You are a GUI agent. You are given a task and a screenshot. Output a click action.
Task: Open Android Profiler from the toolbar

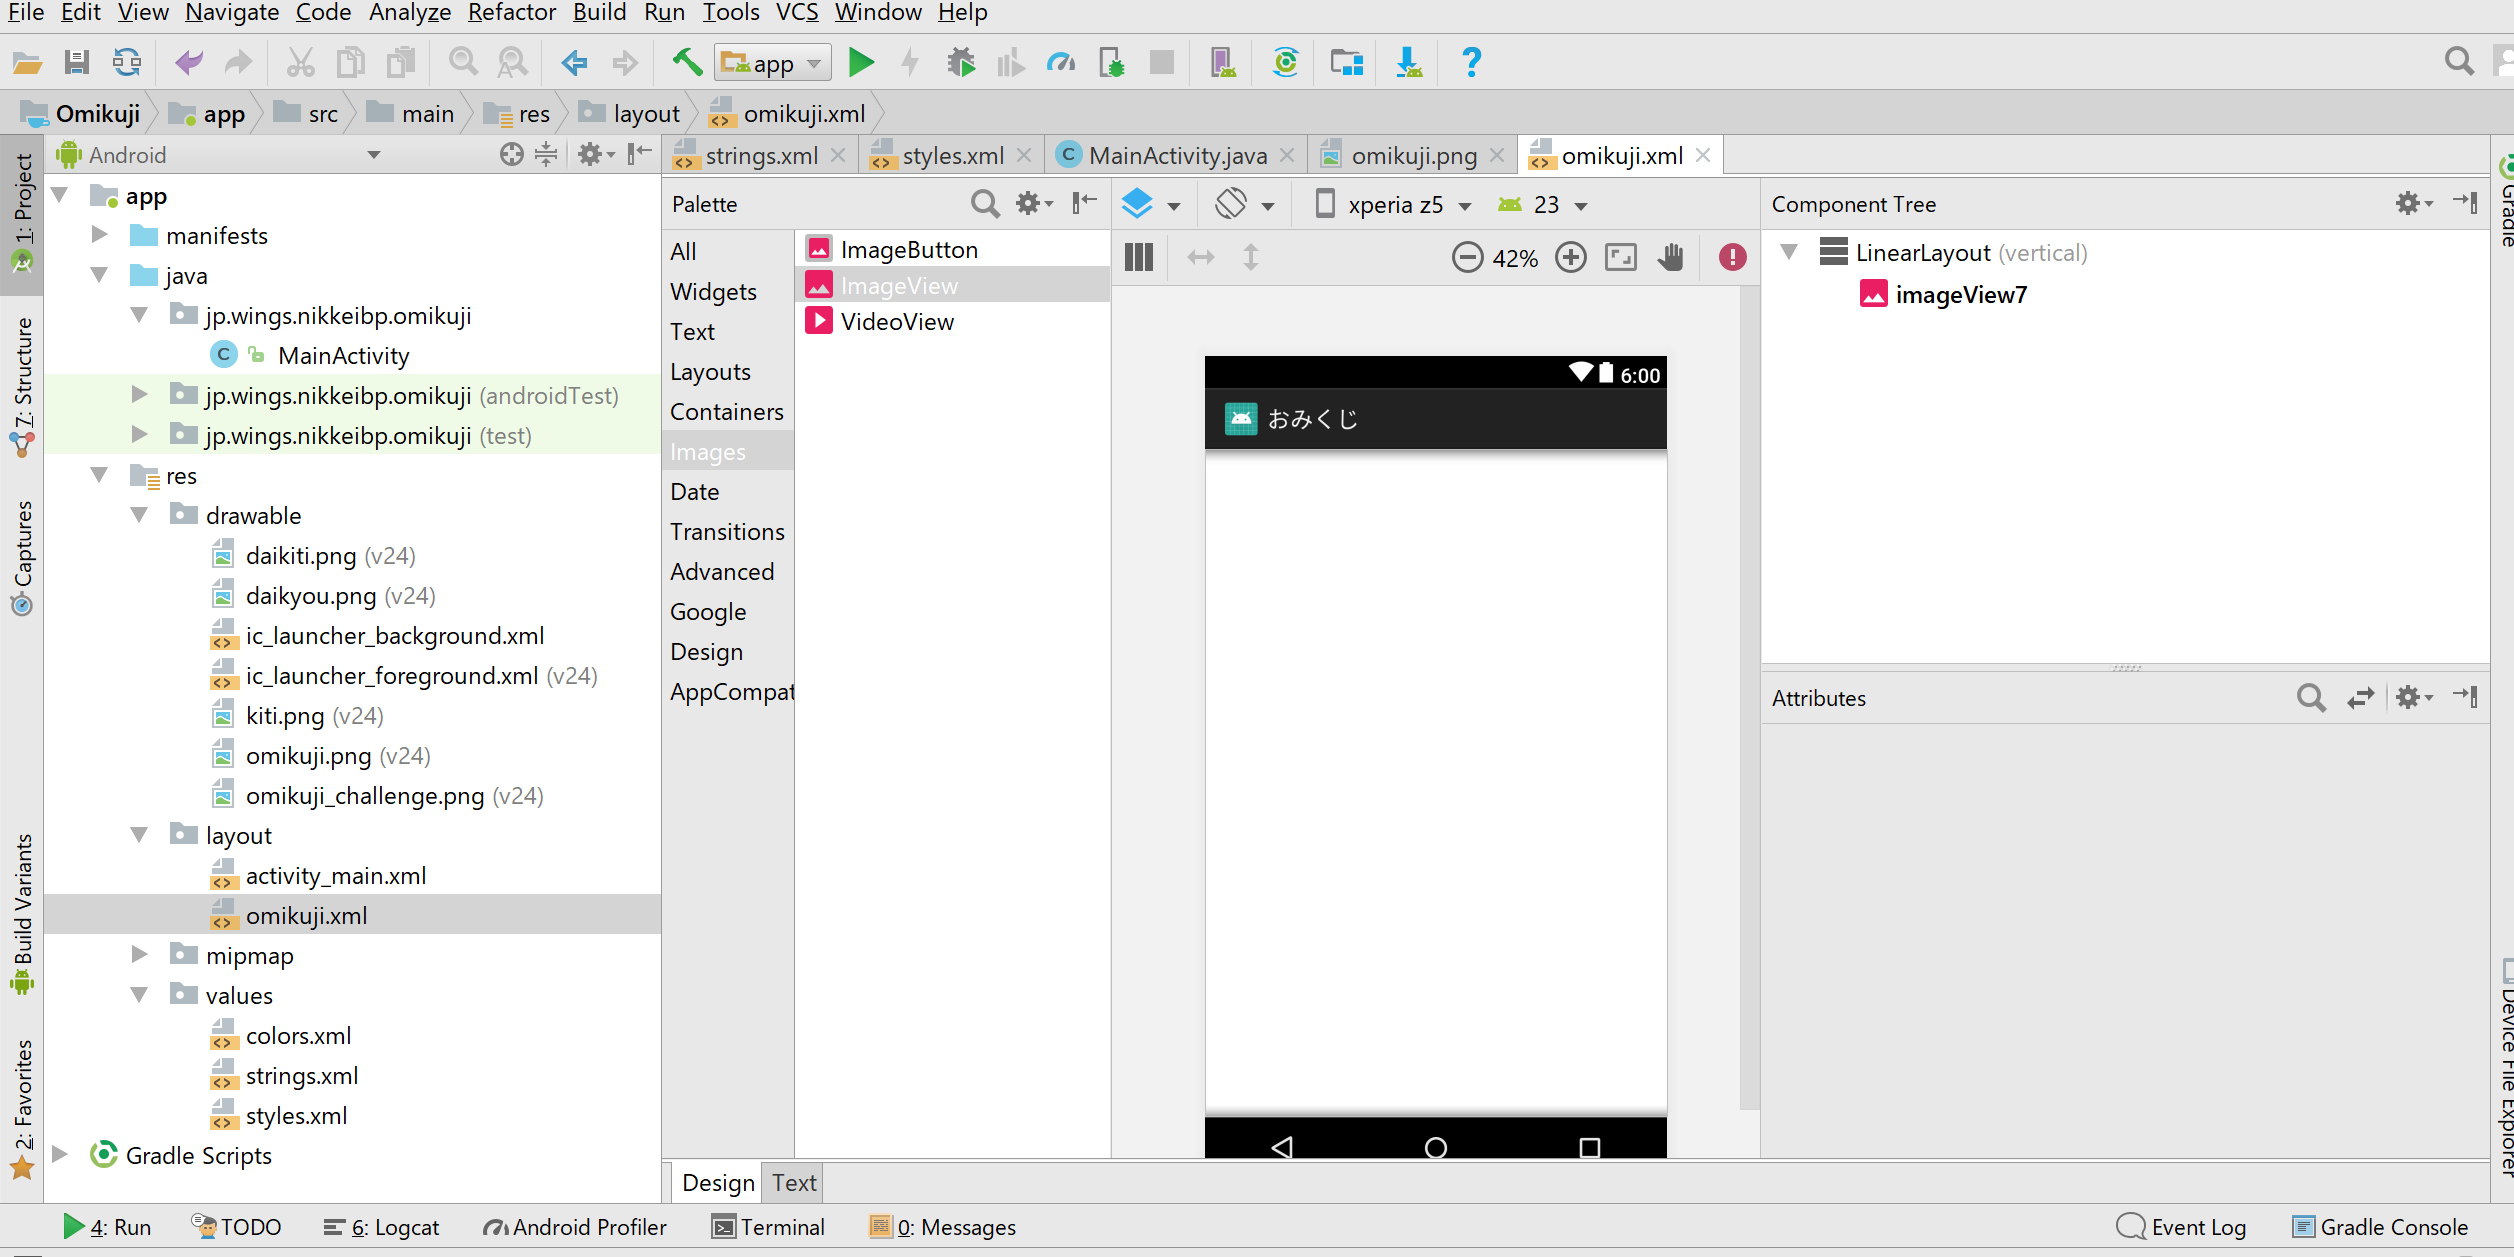click(x=1061, y=62)
